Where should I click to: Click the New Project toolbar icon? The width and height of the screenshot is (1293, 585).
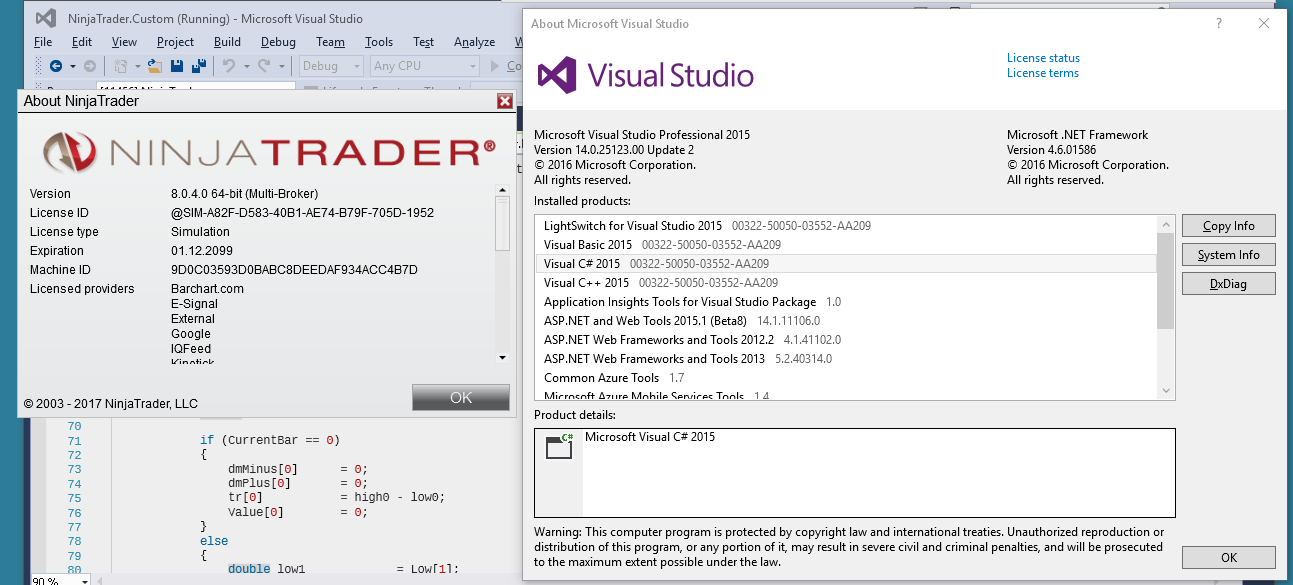tap(120, 66)
